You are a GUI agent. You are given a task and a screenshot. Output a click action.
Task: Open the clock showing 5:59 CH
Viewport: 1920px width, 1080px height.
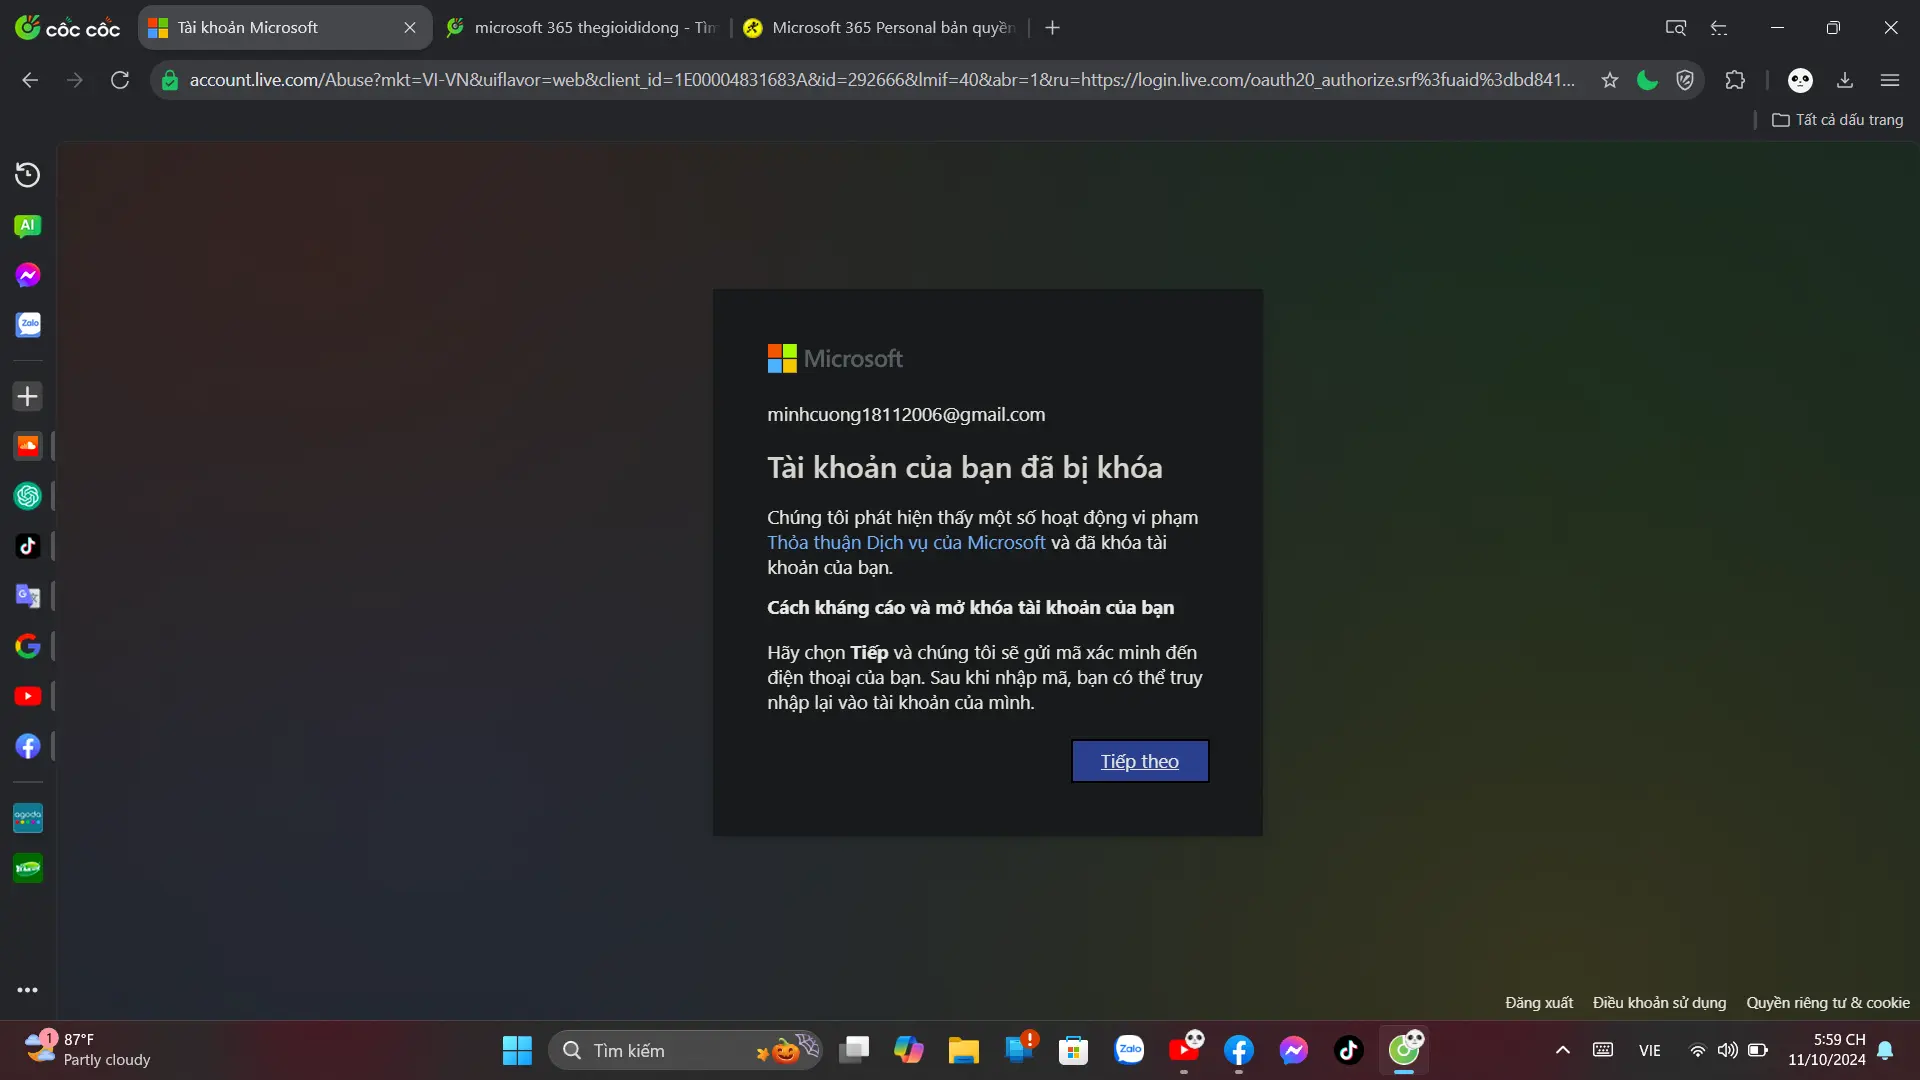point(1827,1050)
